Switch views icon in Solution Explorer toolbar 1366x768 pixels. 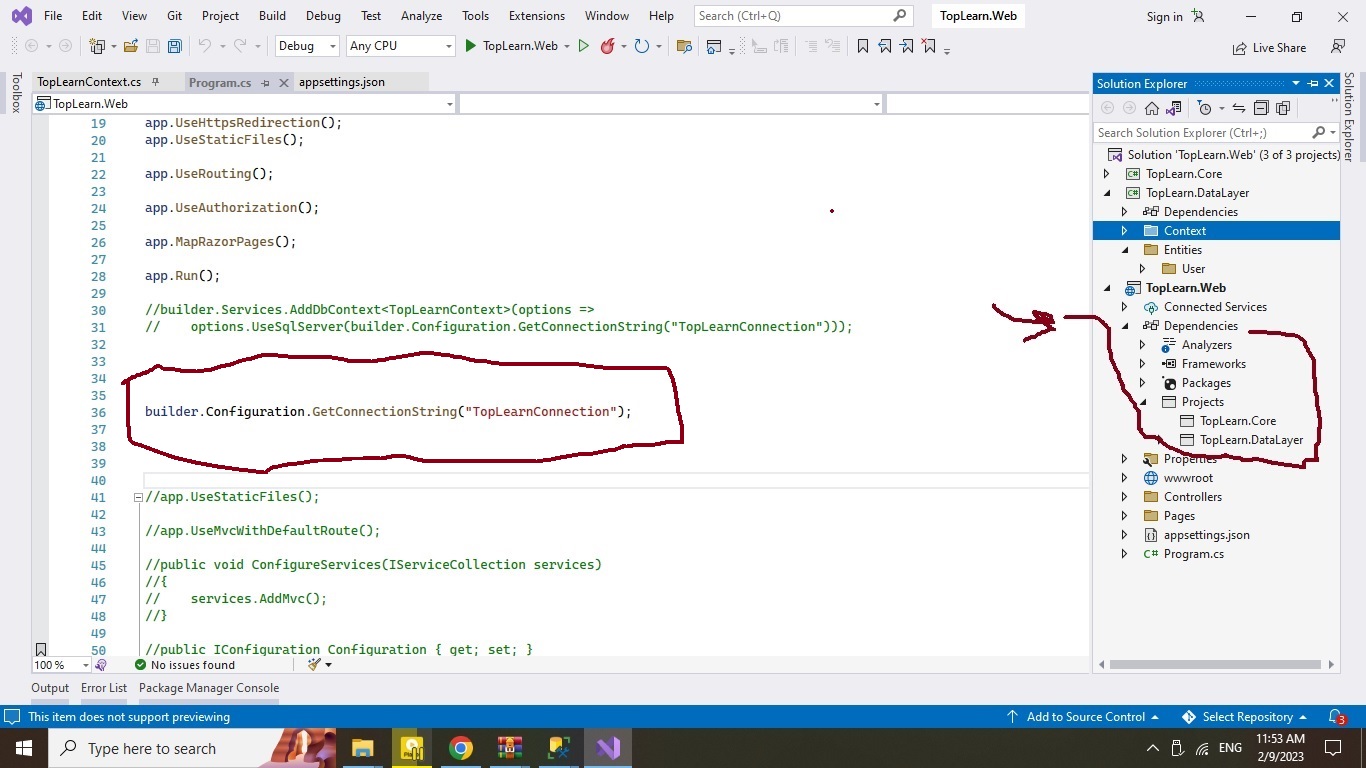click(x=1174, y=108)
